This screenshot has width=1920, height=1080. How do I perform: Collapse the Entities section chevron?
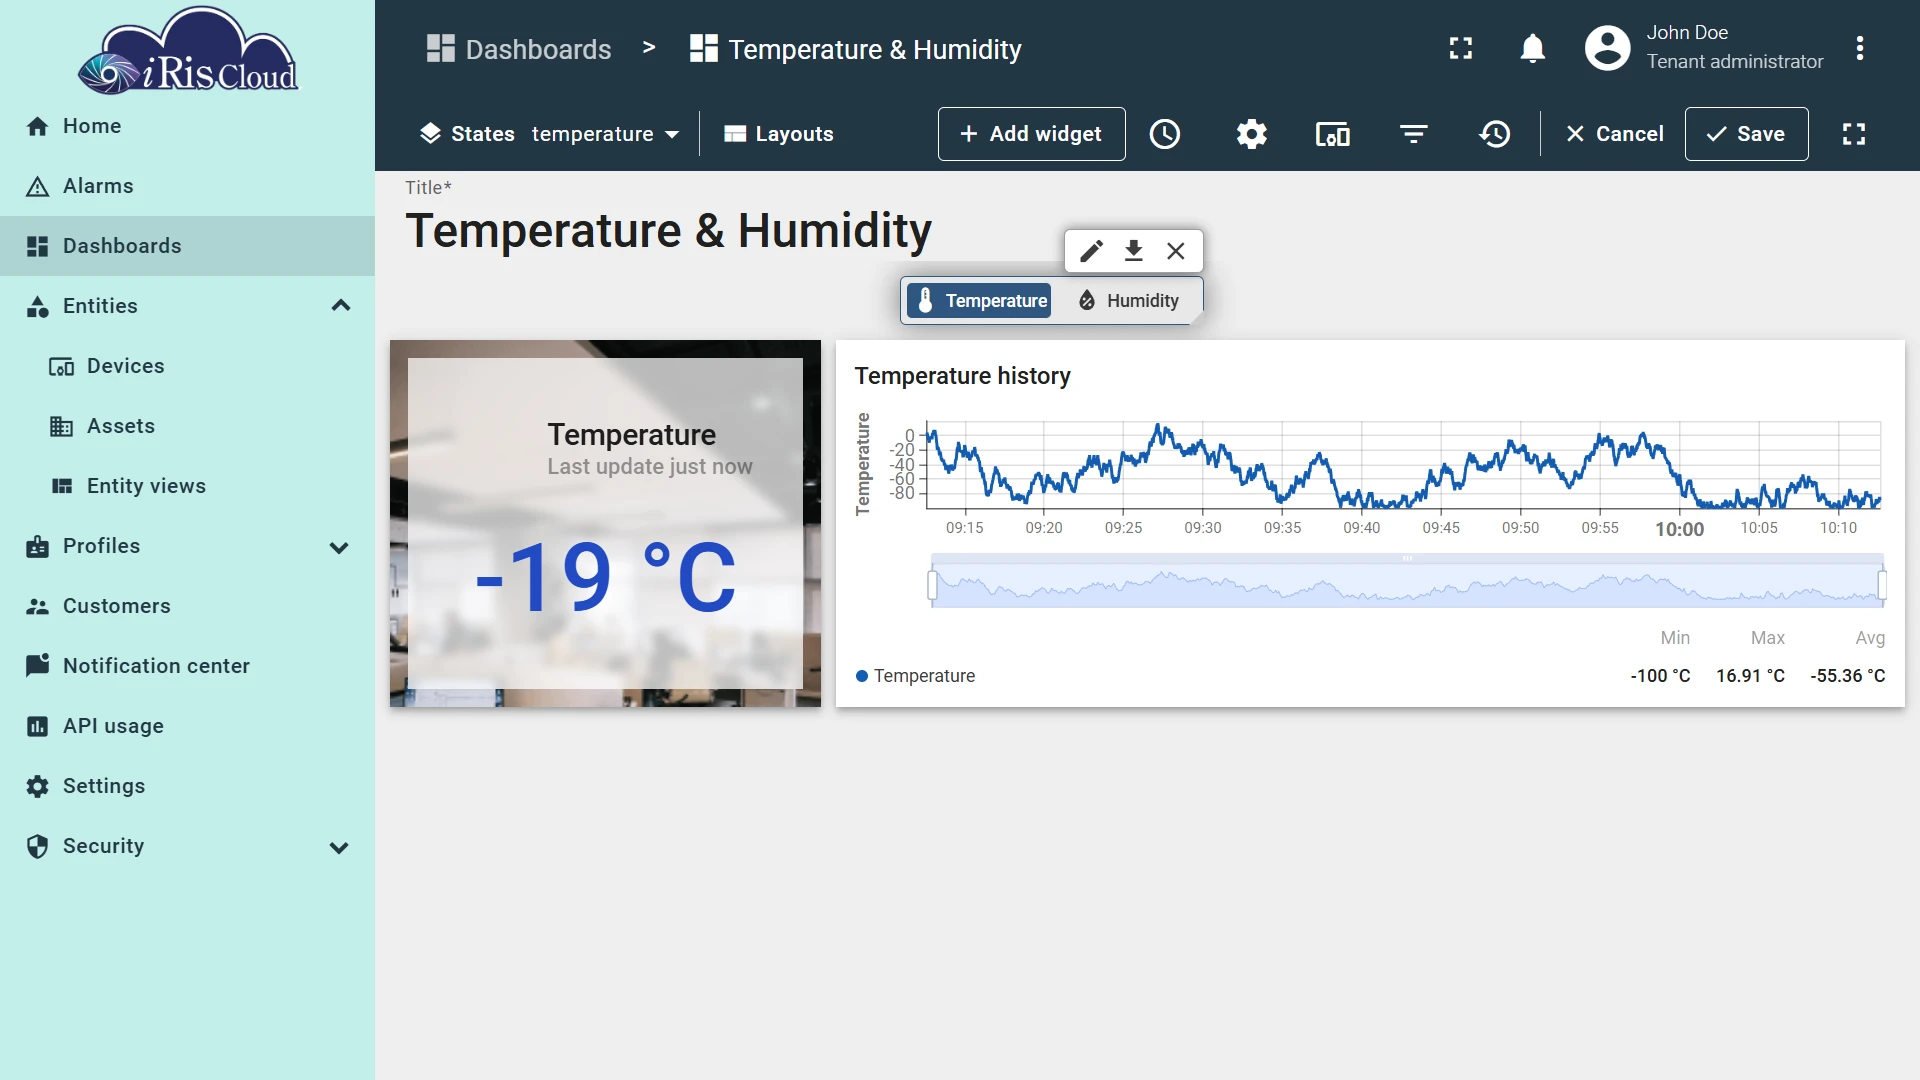coord(341,306)
